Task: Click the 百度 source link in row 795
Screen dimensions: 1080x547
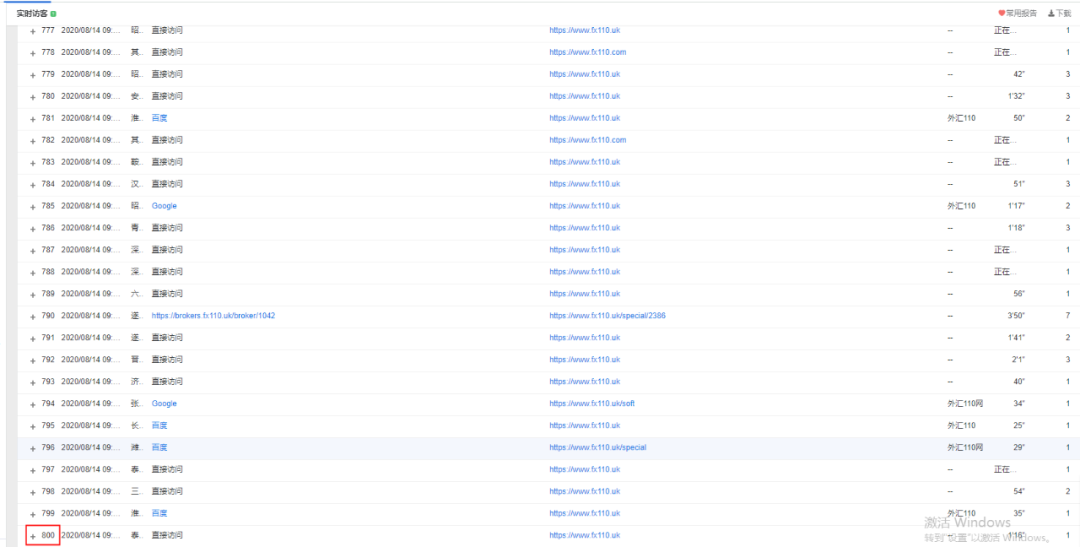Action: 159,426
